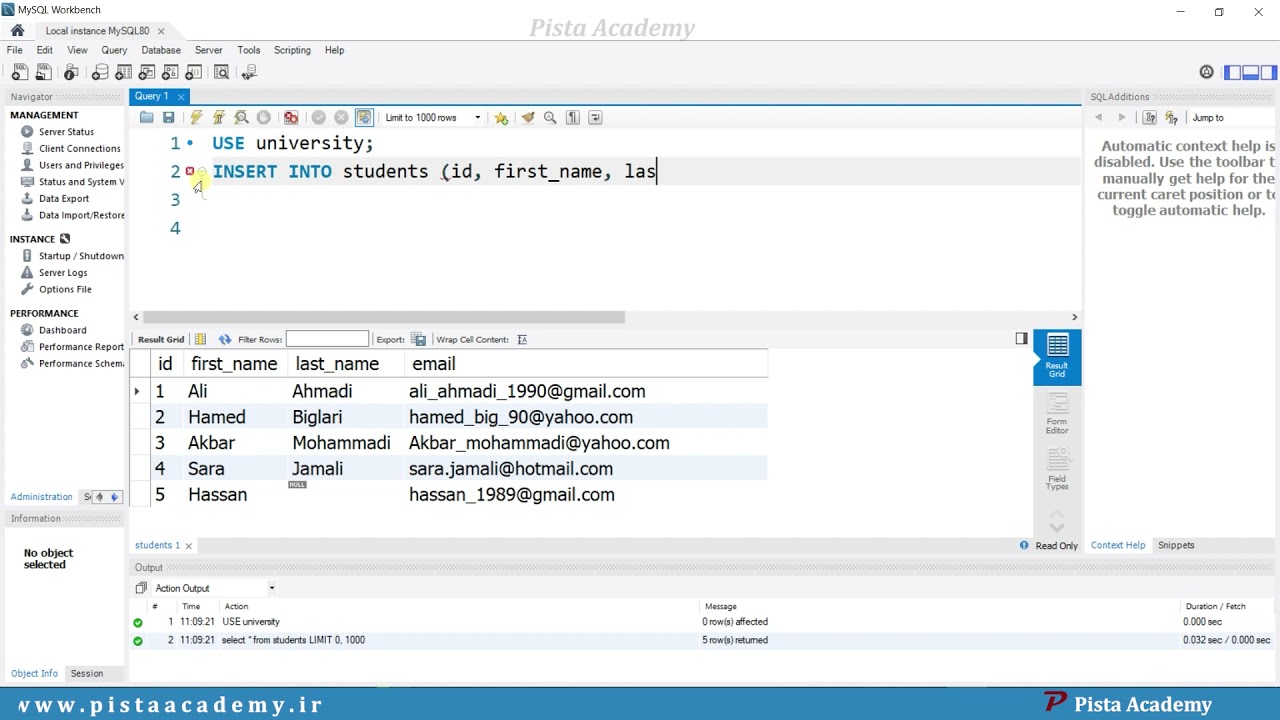Stop the running query icon
Viewport: 1280px width, 720px height.
pos(264,118)
